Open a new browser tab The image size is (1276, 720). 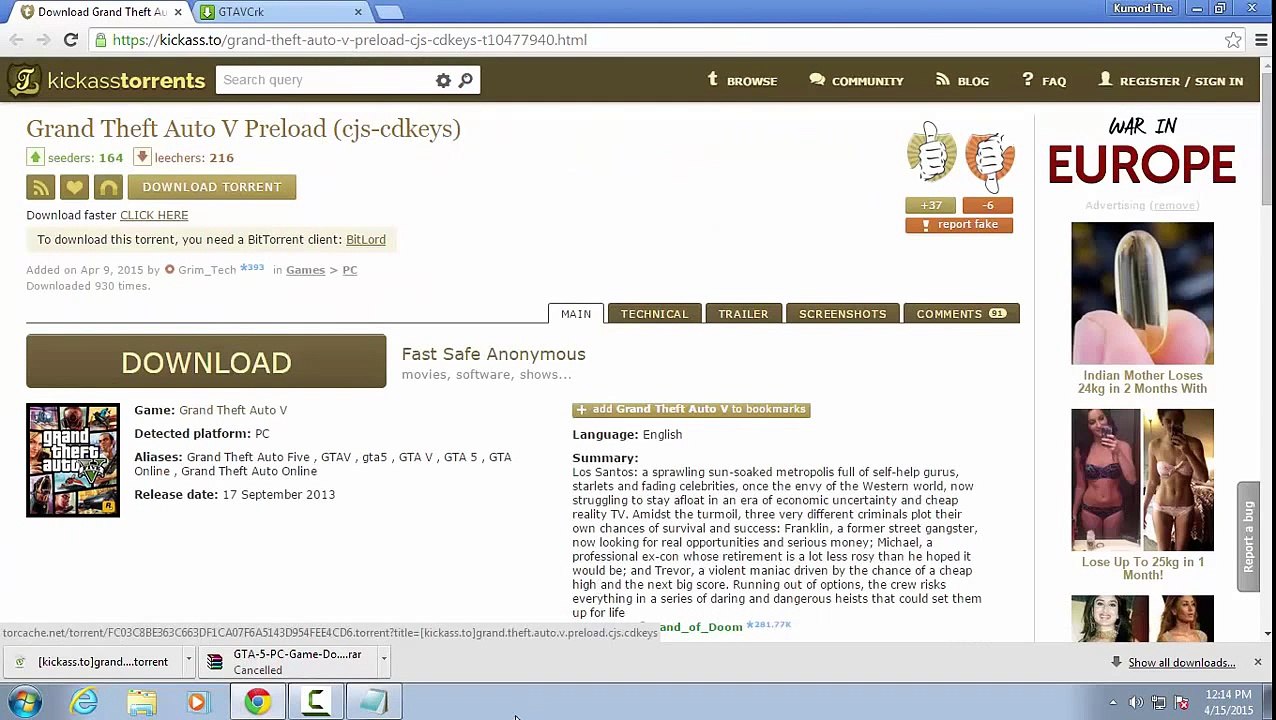[389, 12]
